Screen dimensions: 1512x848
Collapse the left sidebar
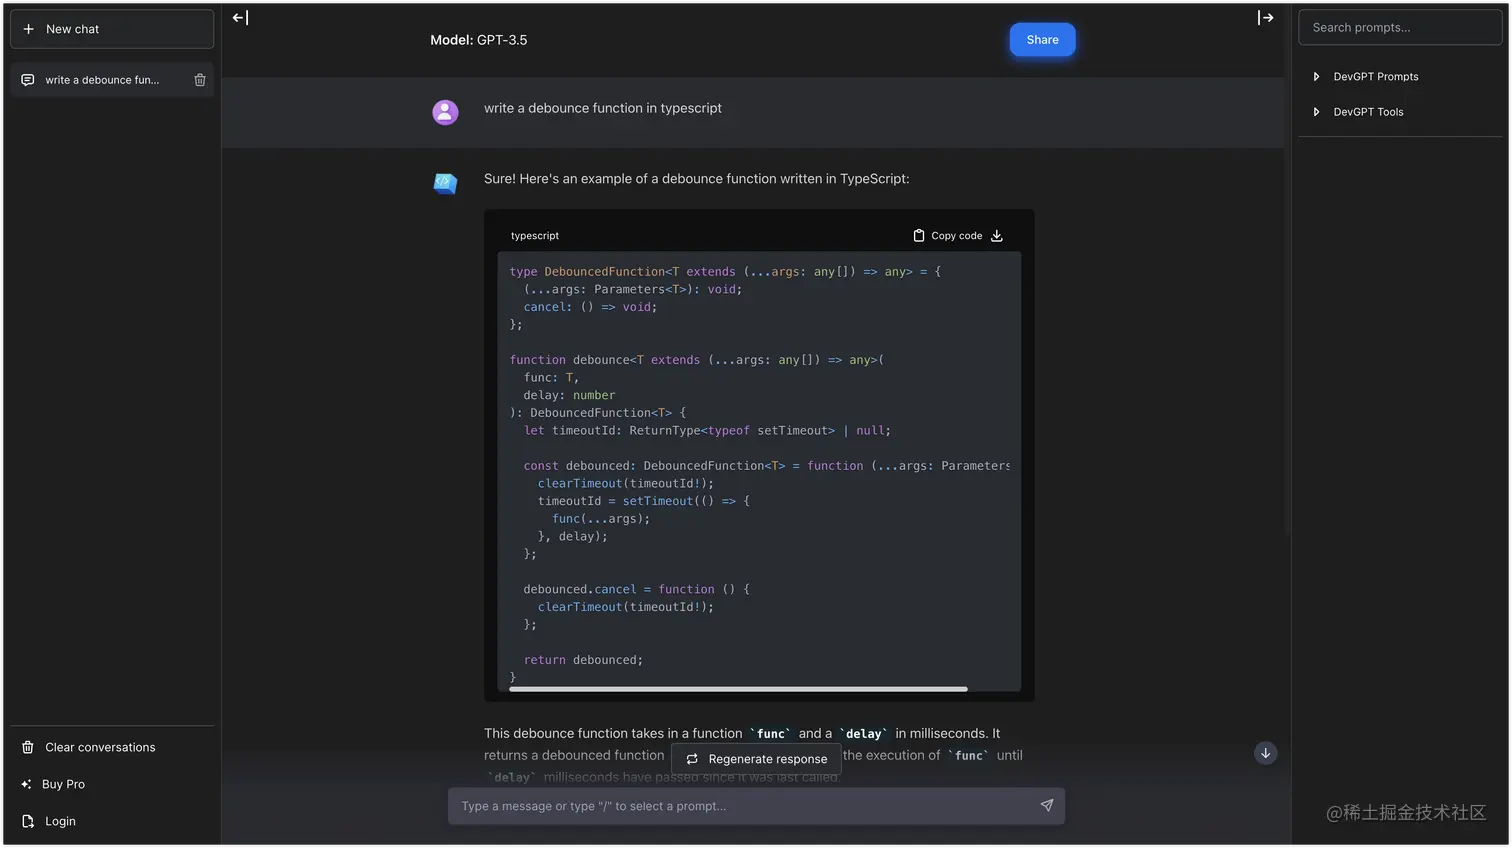click(240, 17)
